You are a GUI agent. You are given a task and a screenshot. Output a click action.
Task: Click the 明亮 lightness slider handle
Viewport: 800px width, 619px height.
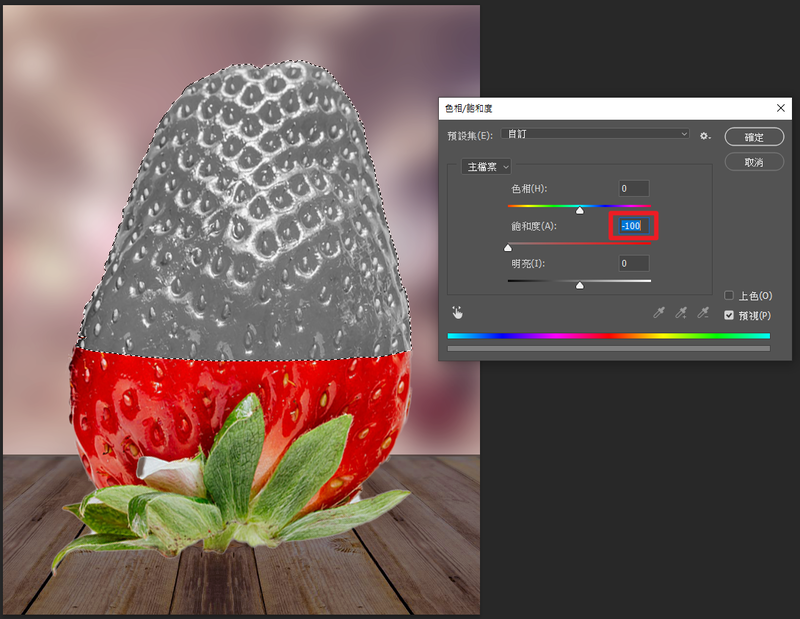pyautogui.click(x=579, y=285)
